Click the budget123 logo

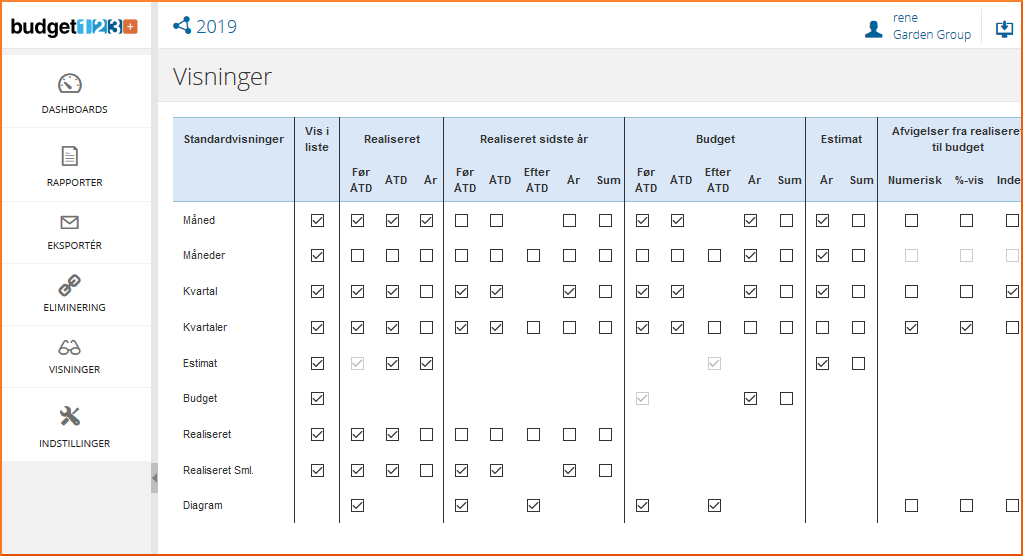(74, 27)
